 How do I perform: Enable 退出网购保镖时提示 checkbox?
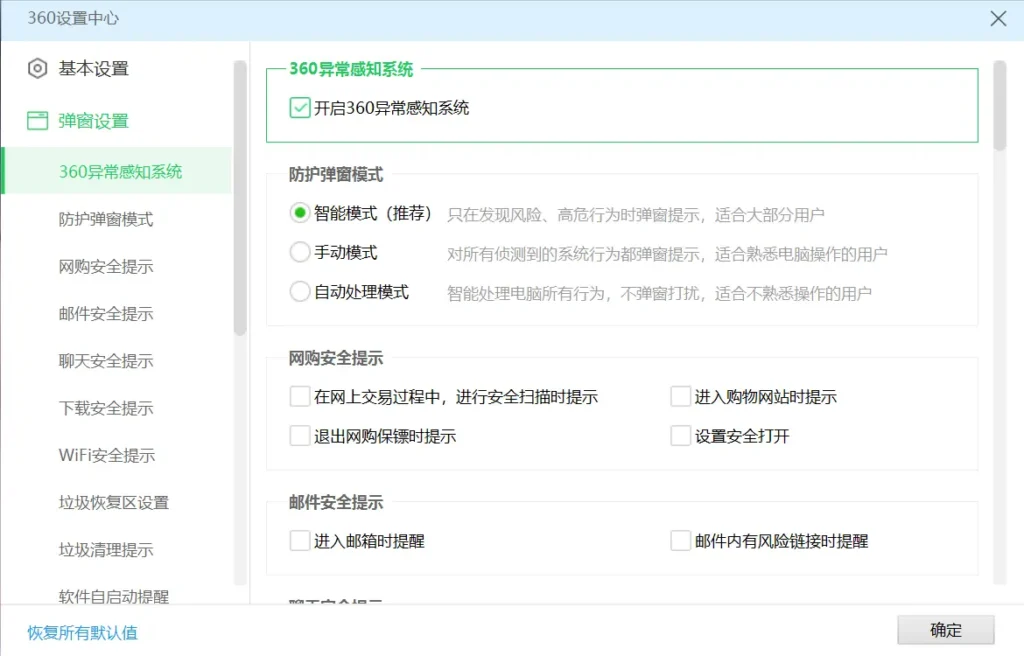(x=300, y=436)
